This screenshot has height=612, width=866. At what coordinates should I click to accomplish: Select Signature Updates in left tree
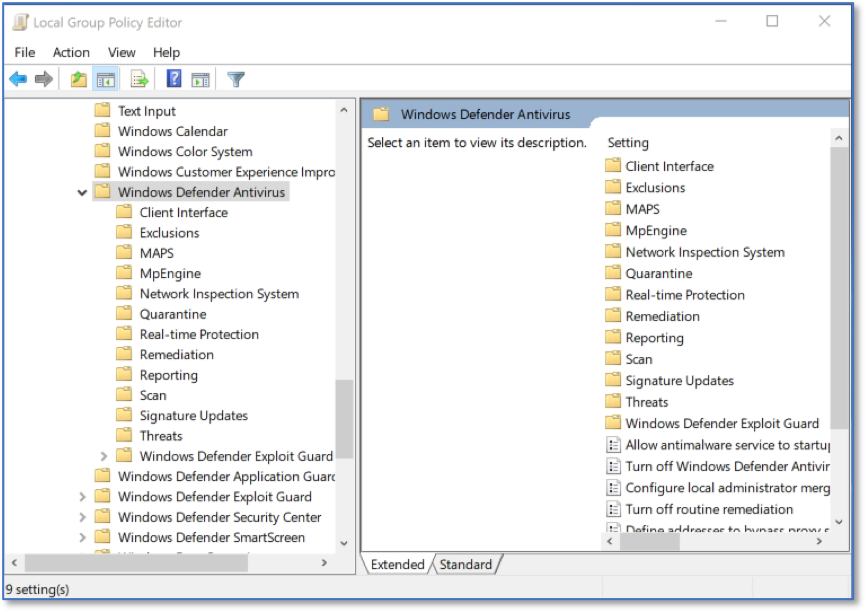[193, 415]
